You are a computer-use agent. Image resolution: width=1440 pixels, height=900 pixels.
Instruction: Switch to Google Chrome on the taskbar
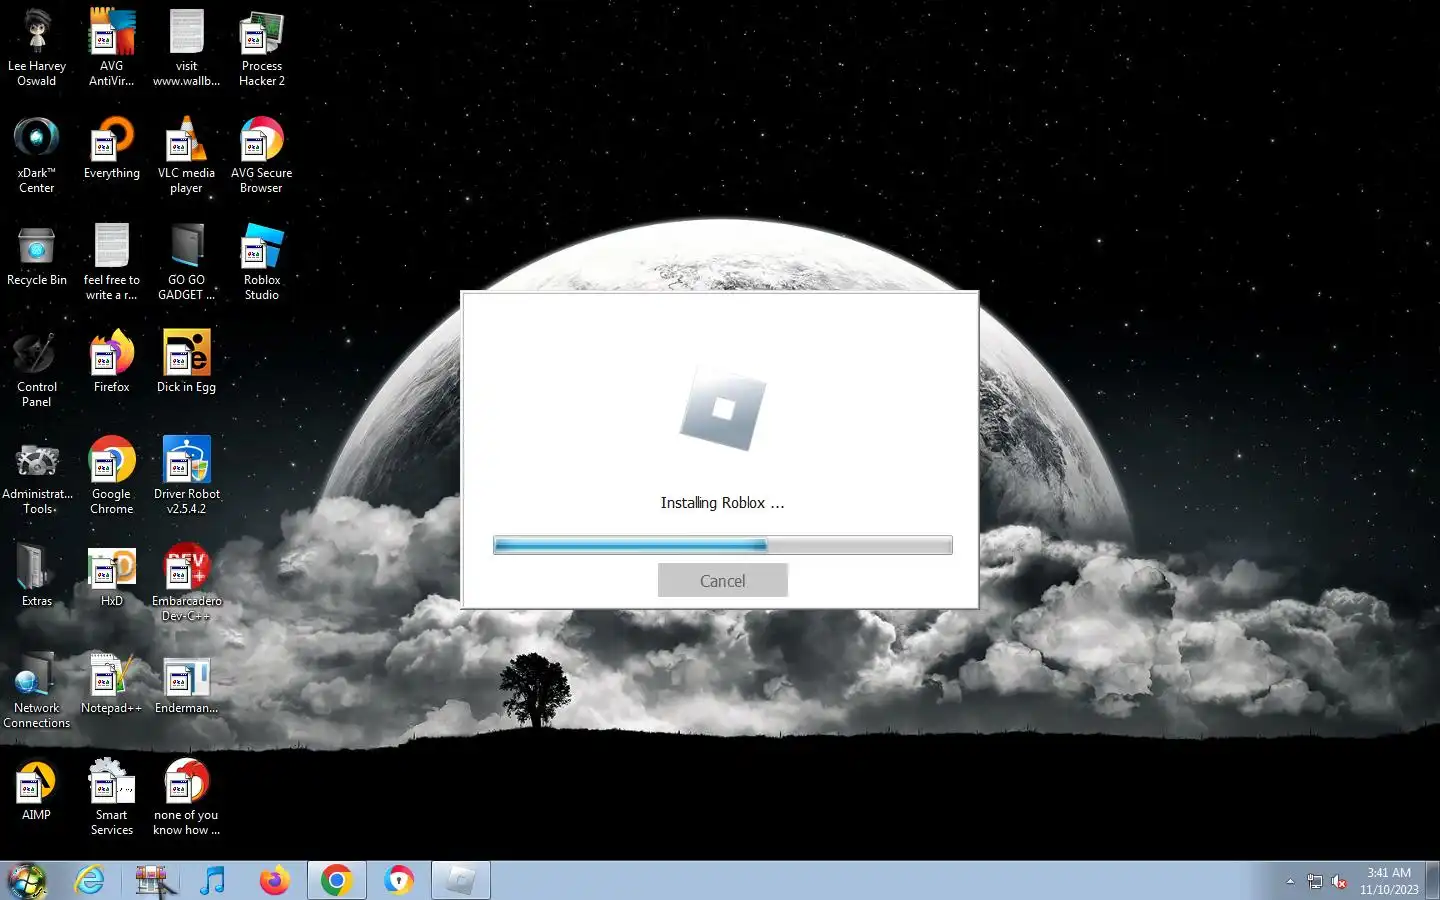pyautogui.click(x=336, y=880)
